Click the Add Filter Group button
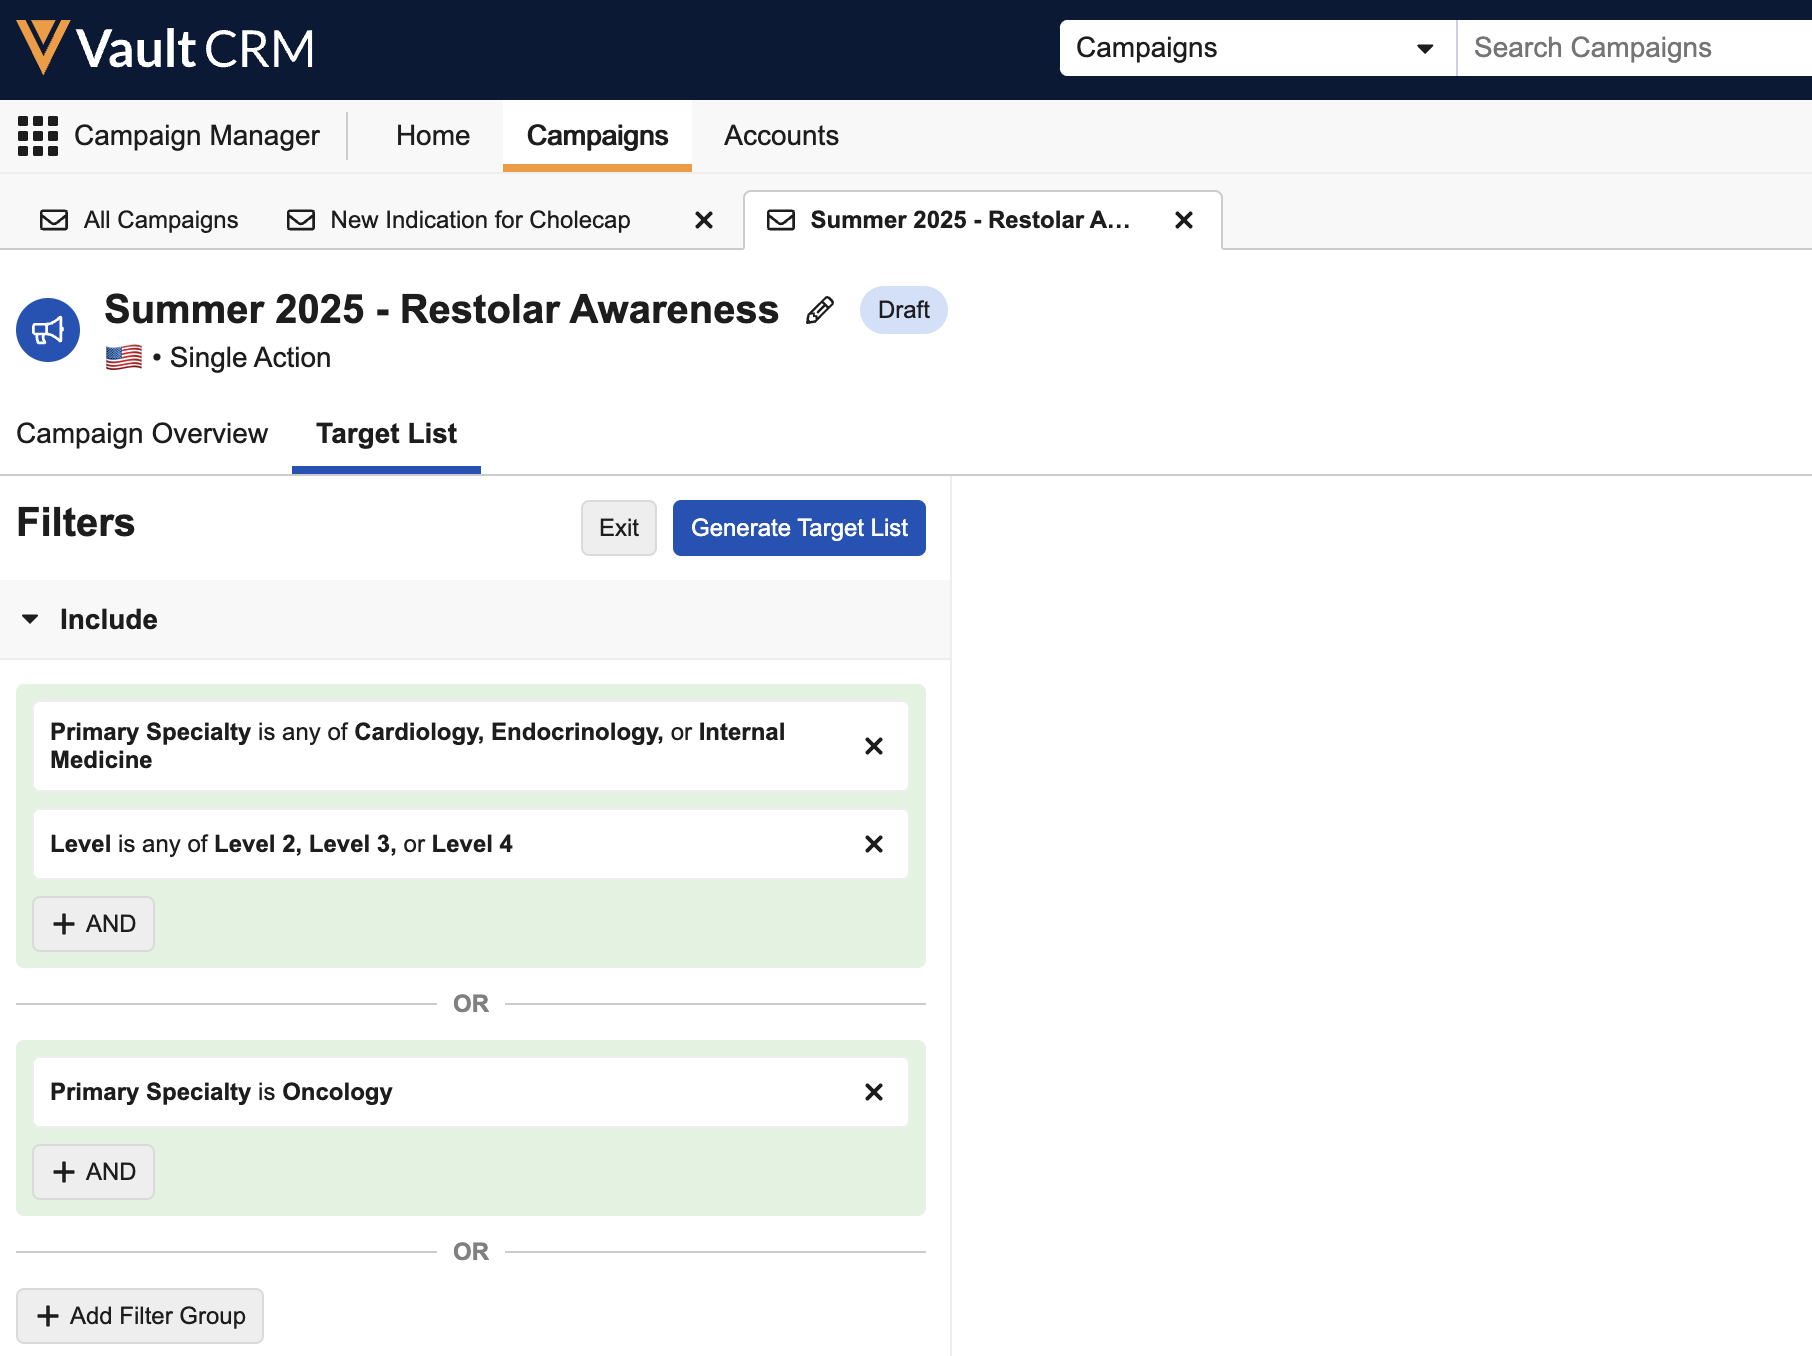 coord(140,1316)
